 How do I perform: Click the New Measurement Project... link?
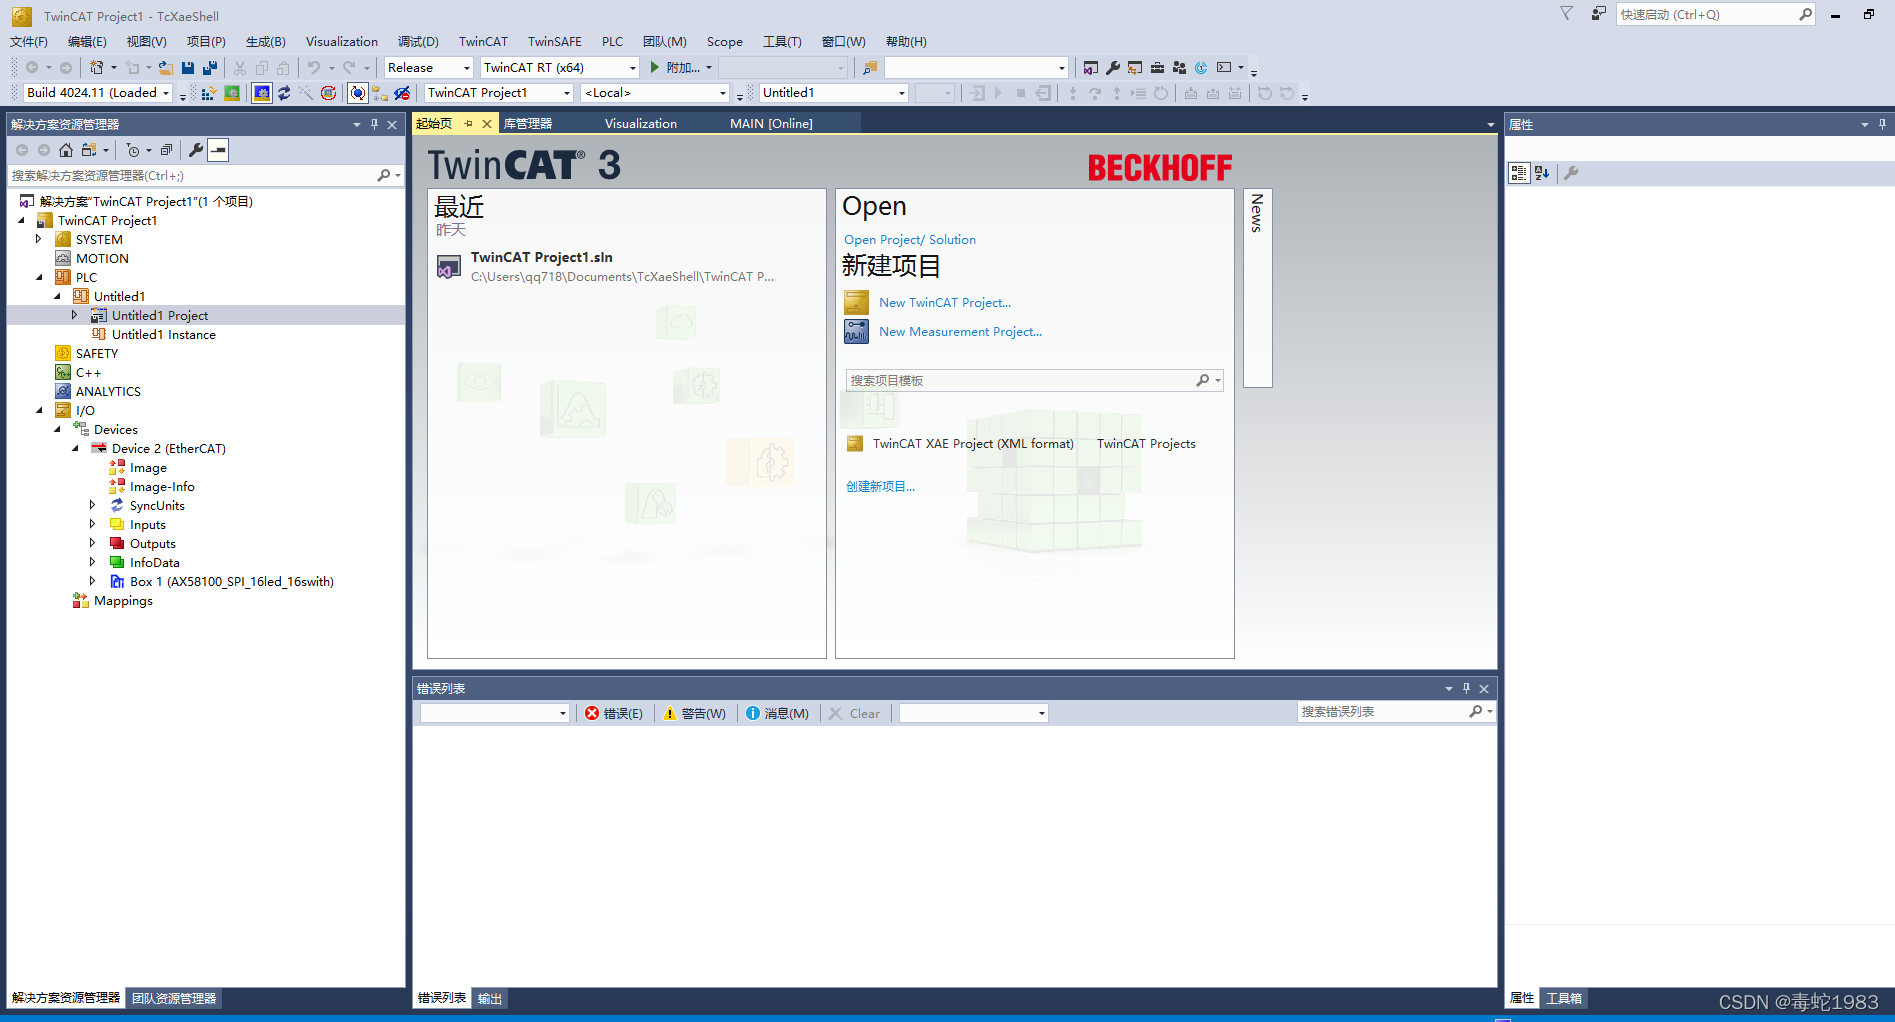pyautogui.click(x=960, y=332)
